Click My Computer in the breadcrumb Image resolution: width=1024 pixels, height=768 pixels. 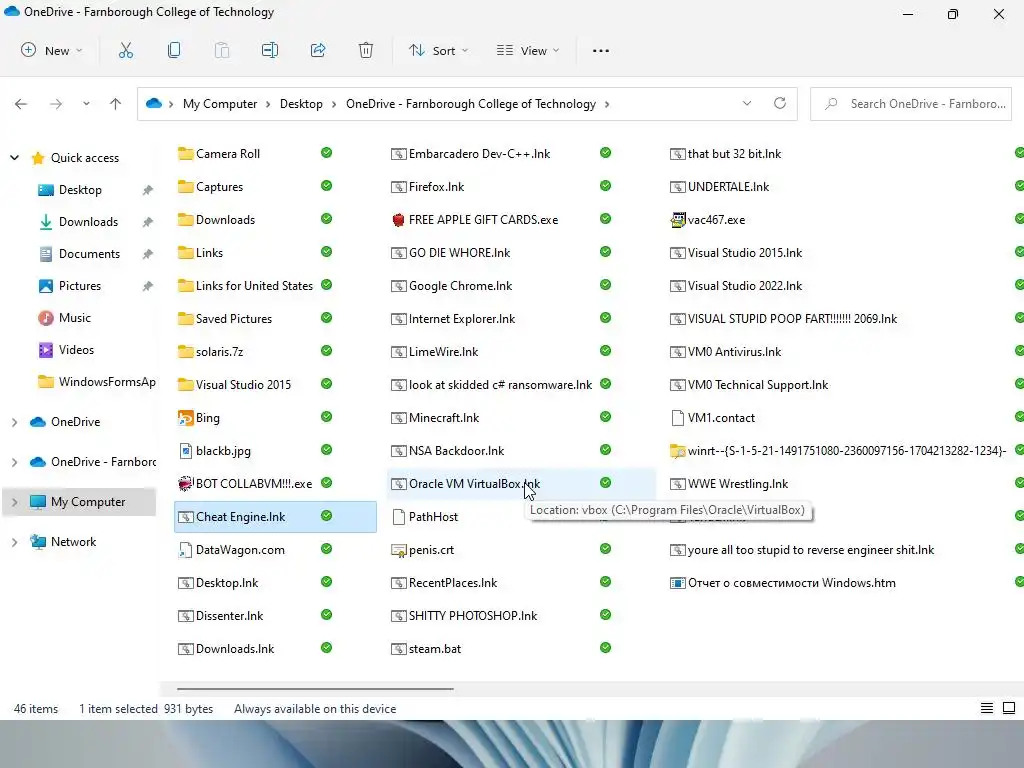220,104
